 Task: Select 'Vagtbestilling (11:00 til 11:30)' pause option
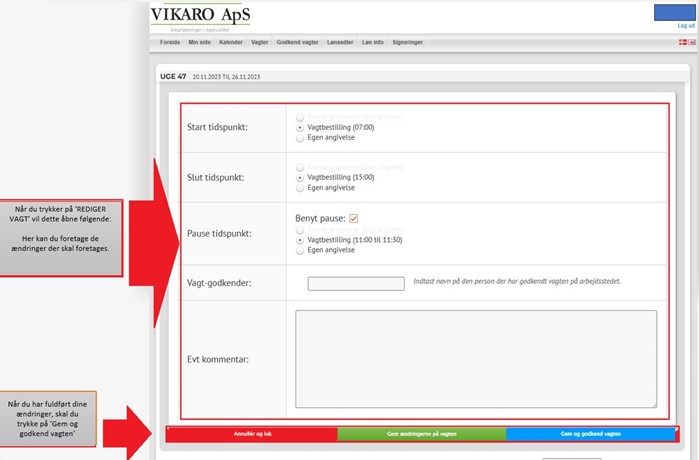[x=300, y=241]
